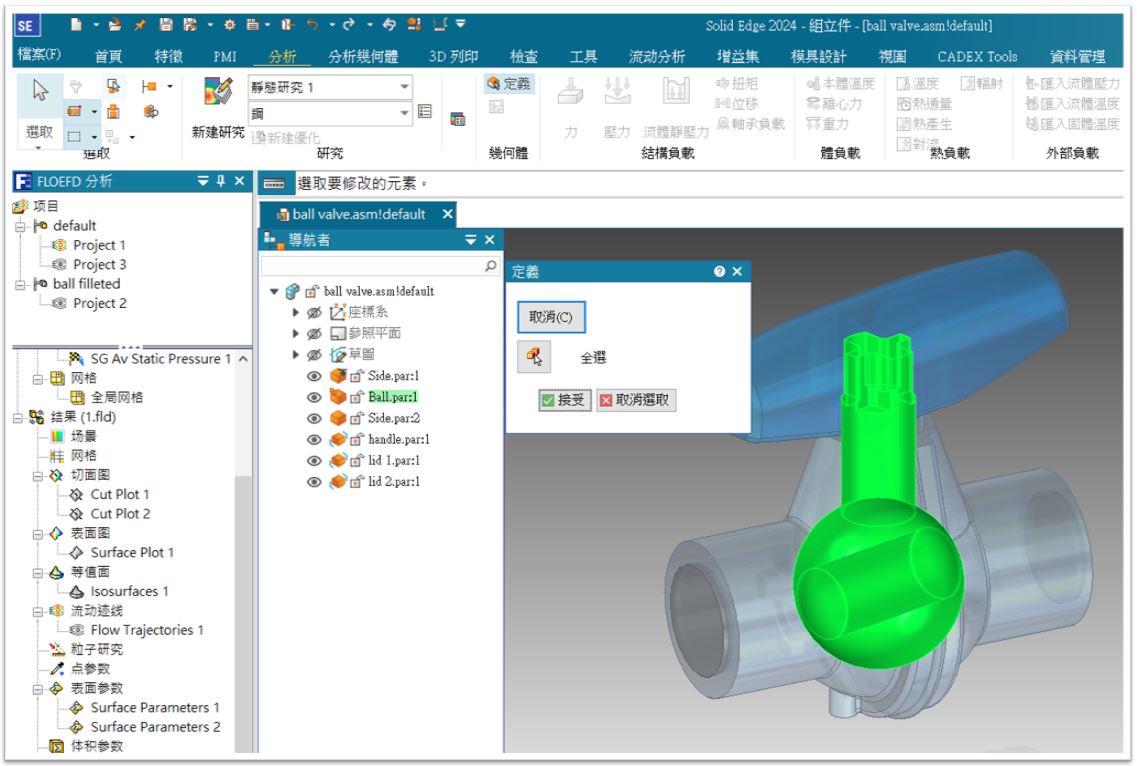The height and width of the screenshot is (766, 1137).
Task: Open the 首頁 Home ribbon tab
Action: pos(109,57)
